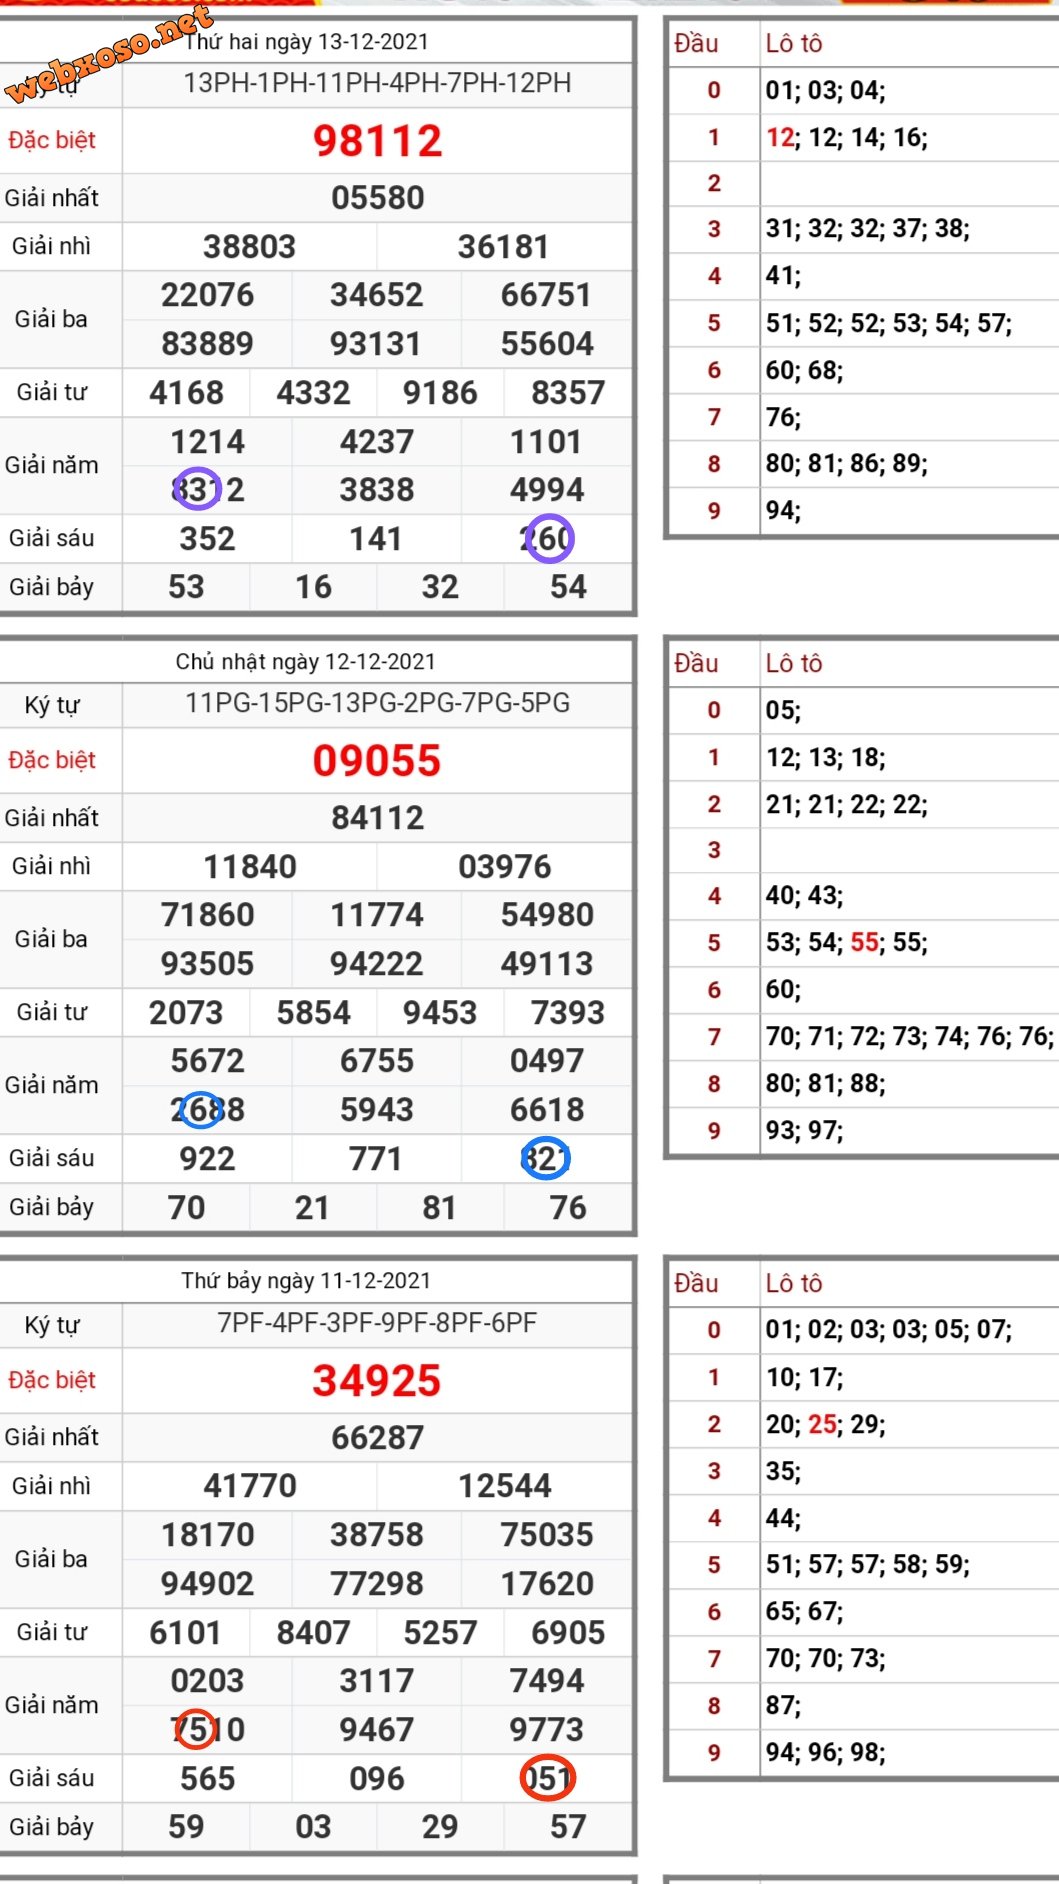Select fourth prize number 9186
Image resolution: width=1059 pixels, height=1884 pixels.
pyautogui.click(x=440, y=393)
